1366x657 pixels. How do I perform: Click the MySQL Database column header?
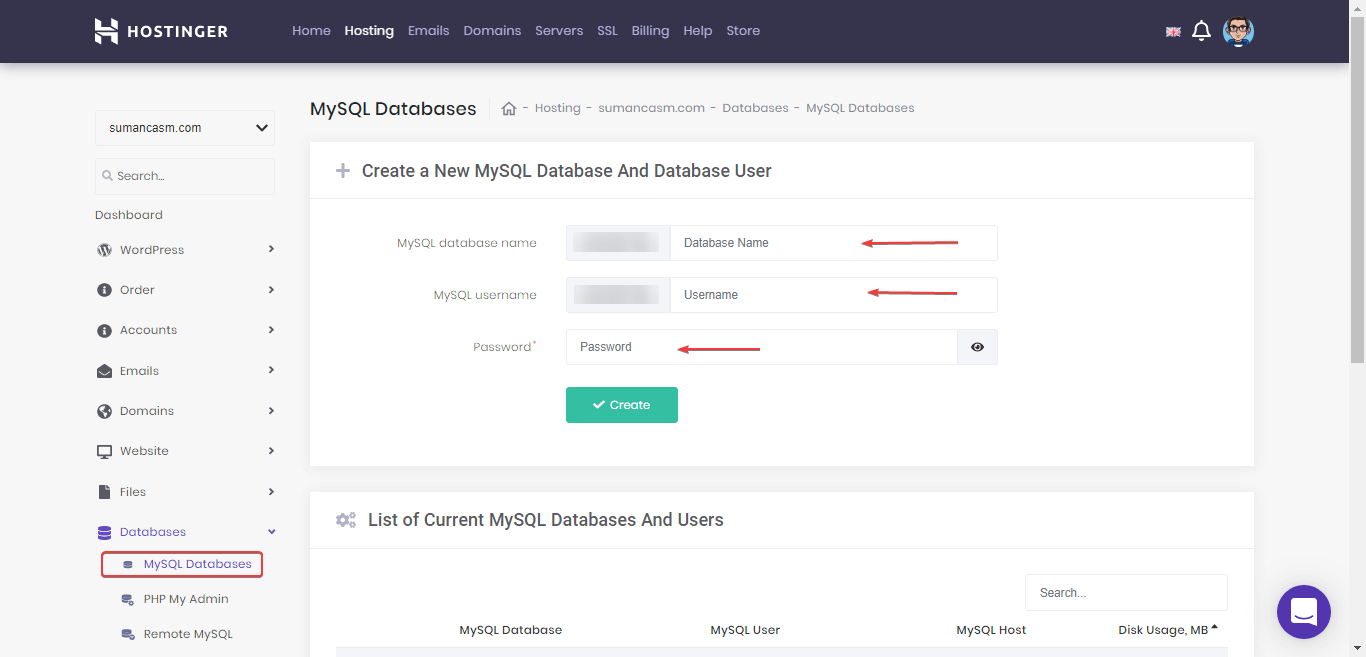pyautogui.click(x=511, y=630)
